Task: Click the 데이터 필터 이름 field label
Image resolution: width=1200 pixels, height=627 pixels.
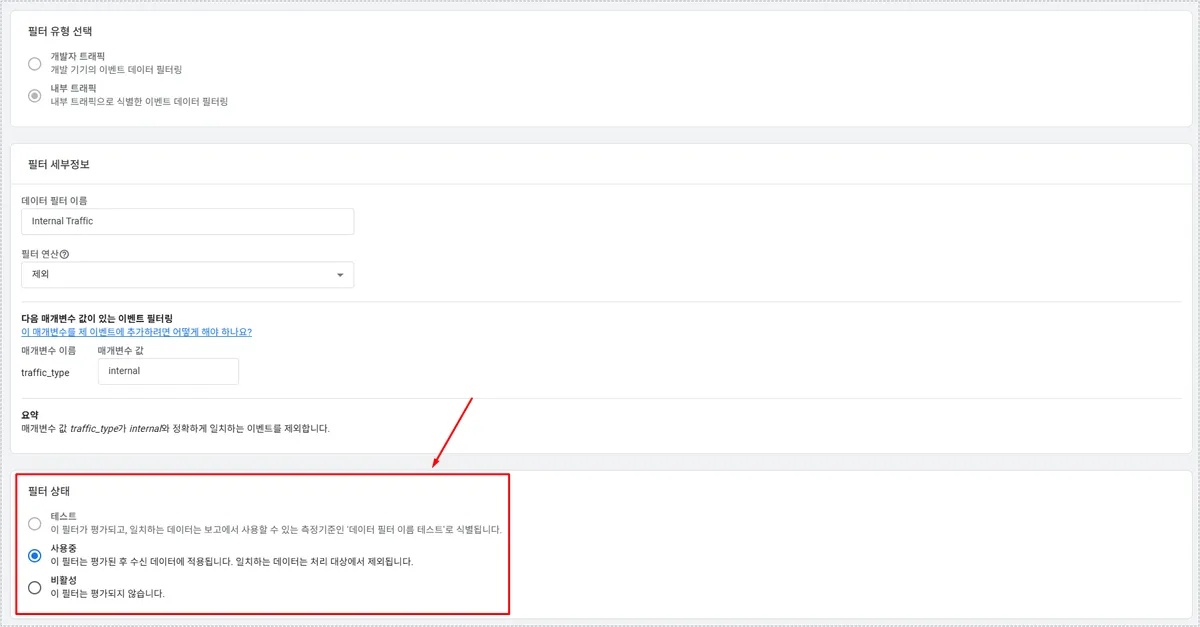Action: point(54,200)
